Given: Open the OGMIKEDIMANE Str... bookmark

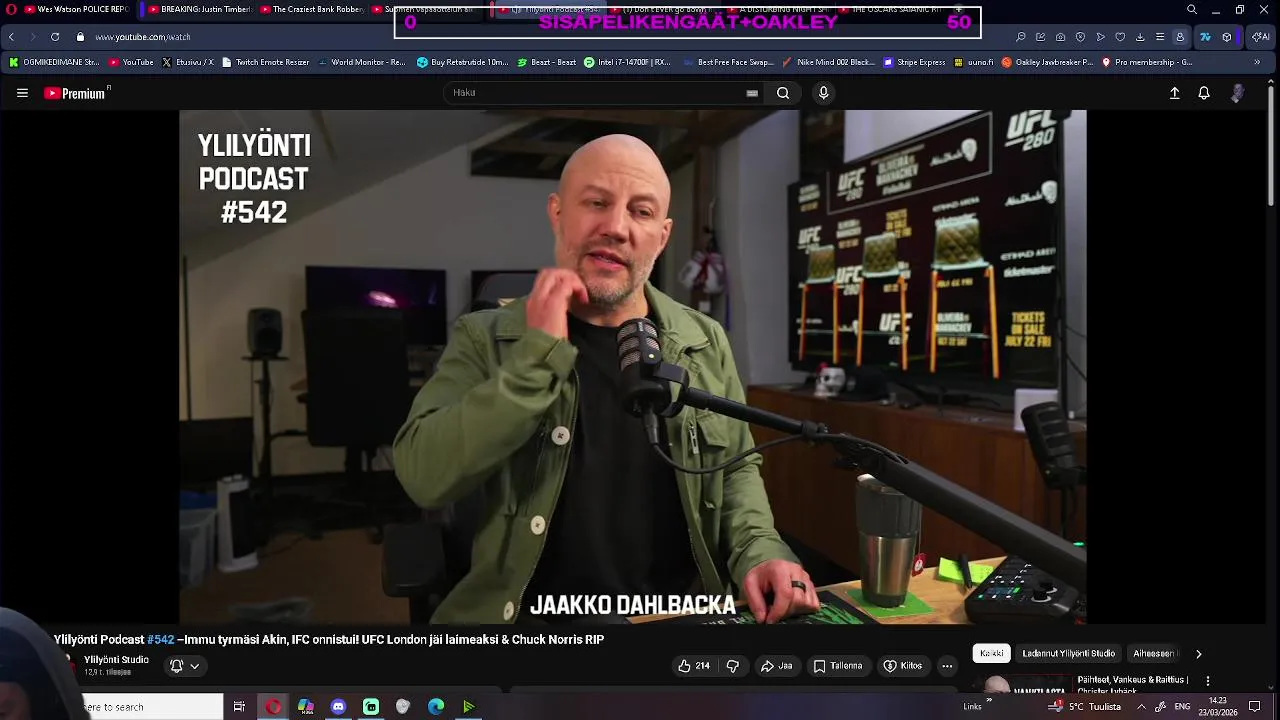Looking at the screenshot, I should click(54, 62).
